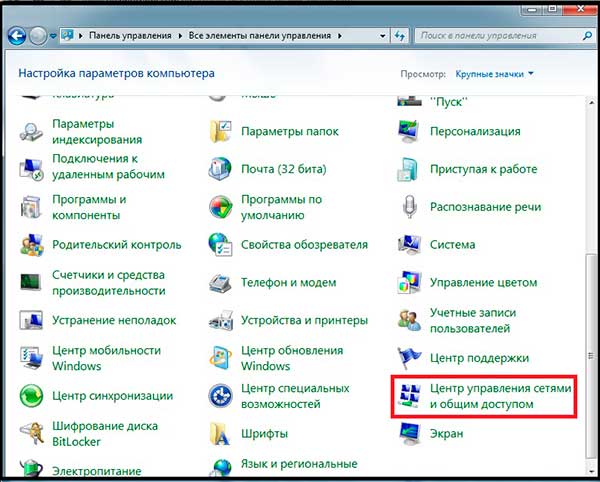600x482 pixels.
Task: Open the Центр поддержки link
Action: click(x=479, y=358)
